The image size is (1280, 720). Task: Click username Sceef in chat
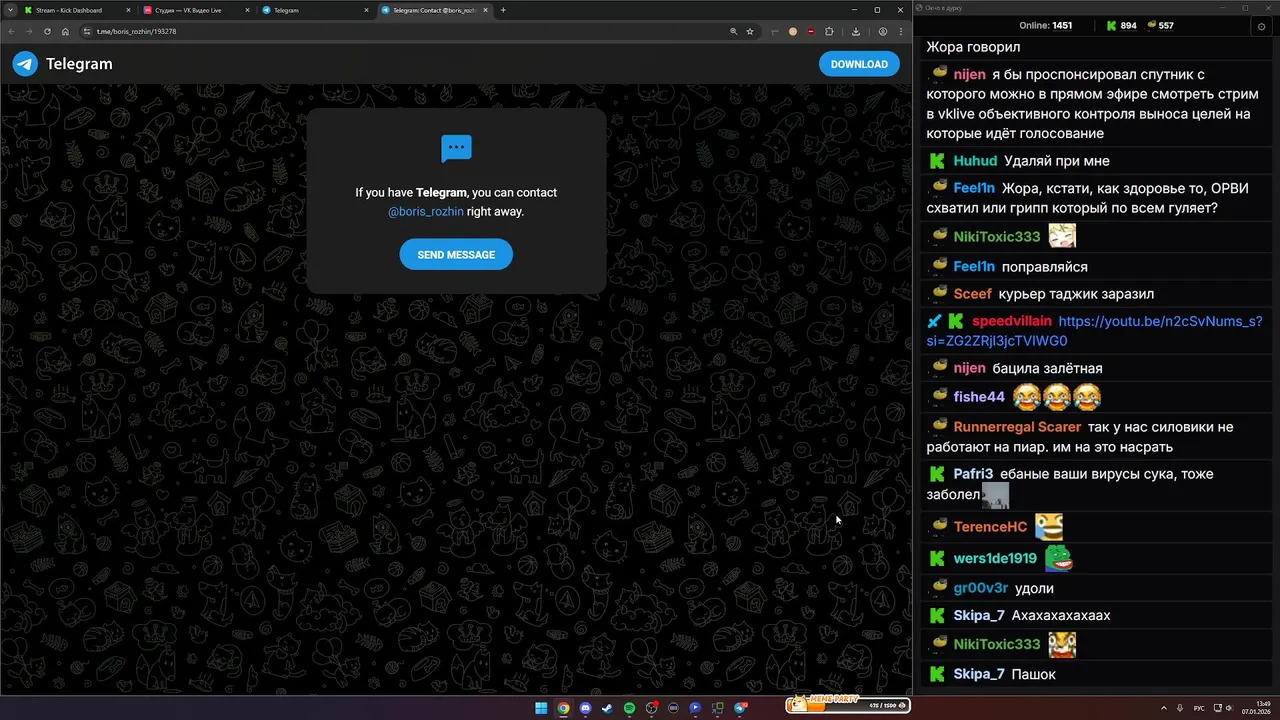972,294
